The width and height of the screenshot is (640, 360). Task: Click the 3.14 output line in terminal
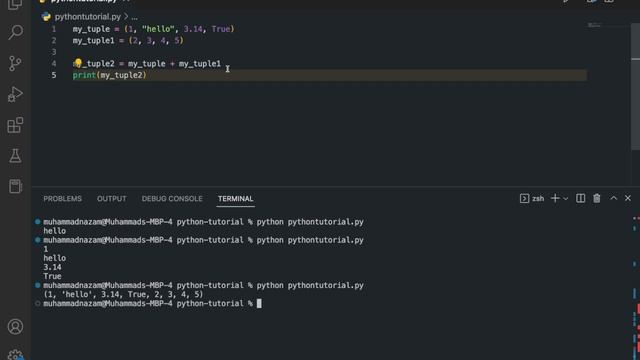tap(52, 267)
